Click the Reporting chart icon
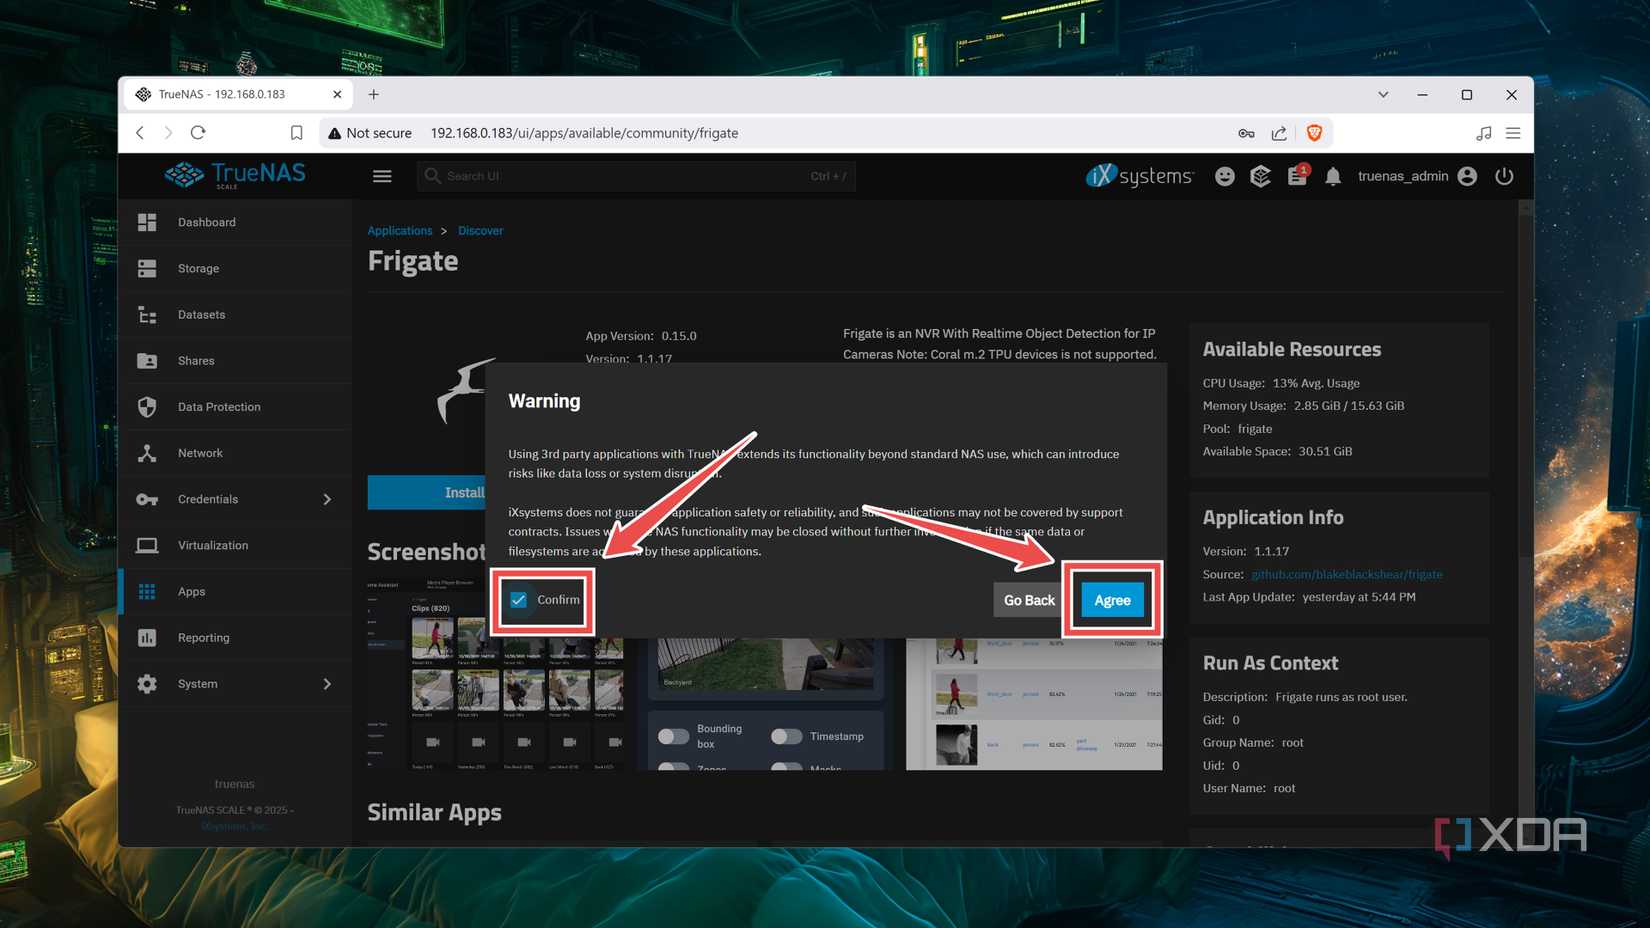 coord(147,638)
